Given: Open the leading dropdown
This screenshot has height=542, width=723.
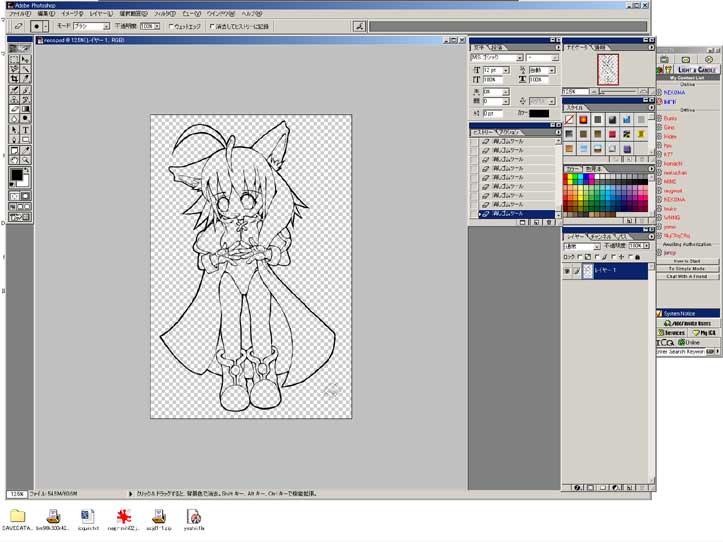Looking at the screenshot, I should pos(552,70).
